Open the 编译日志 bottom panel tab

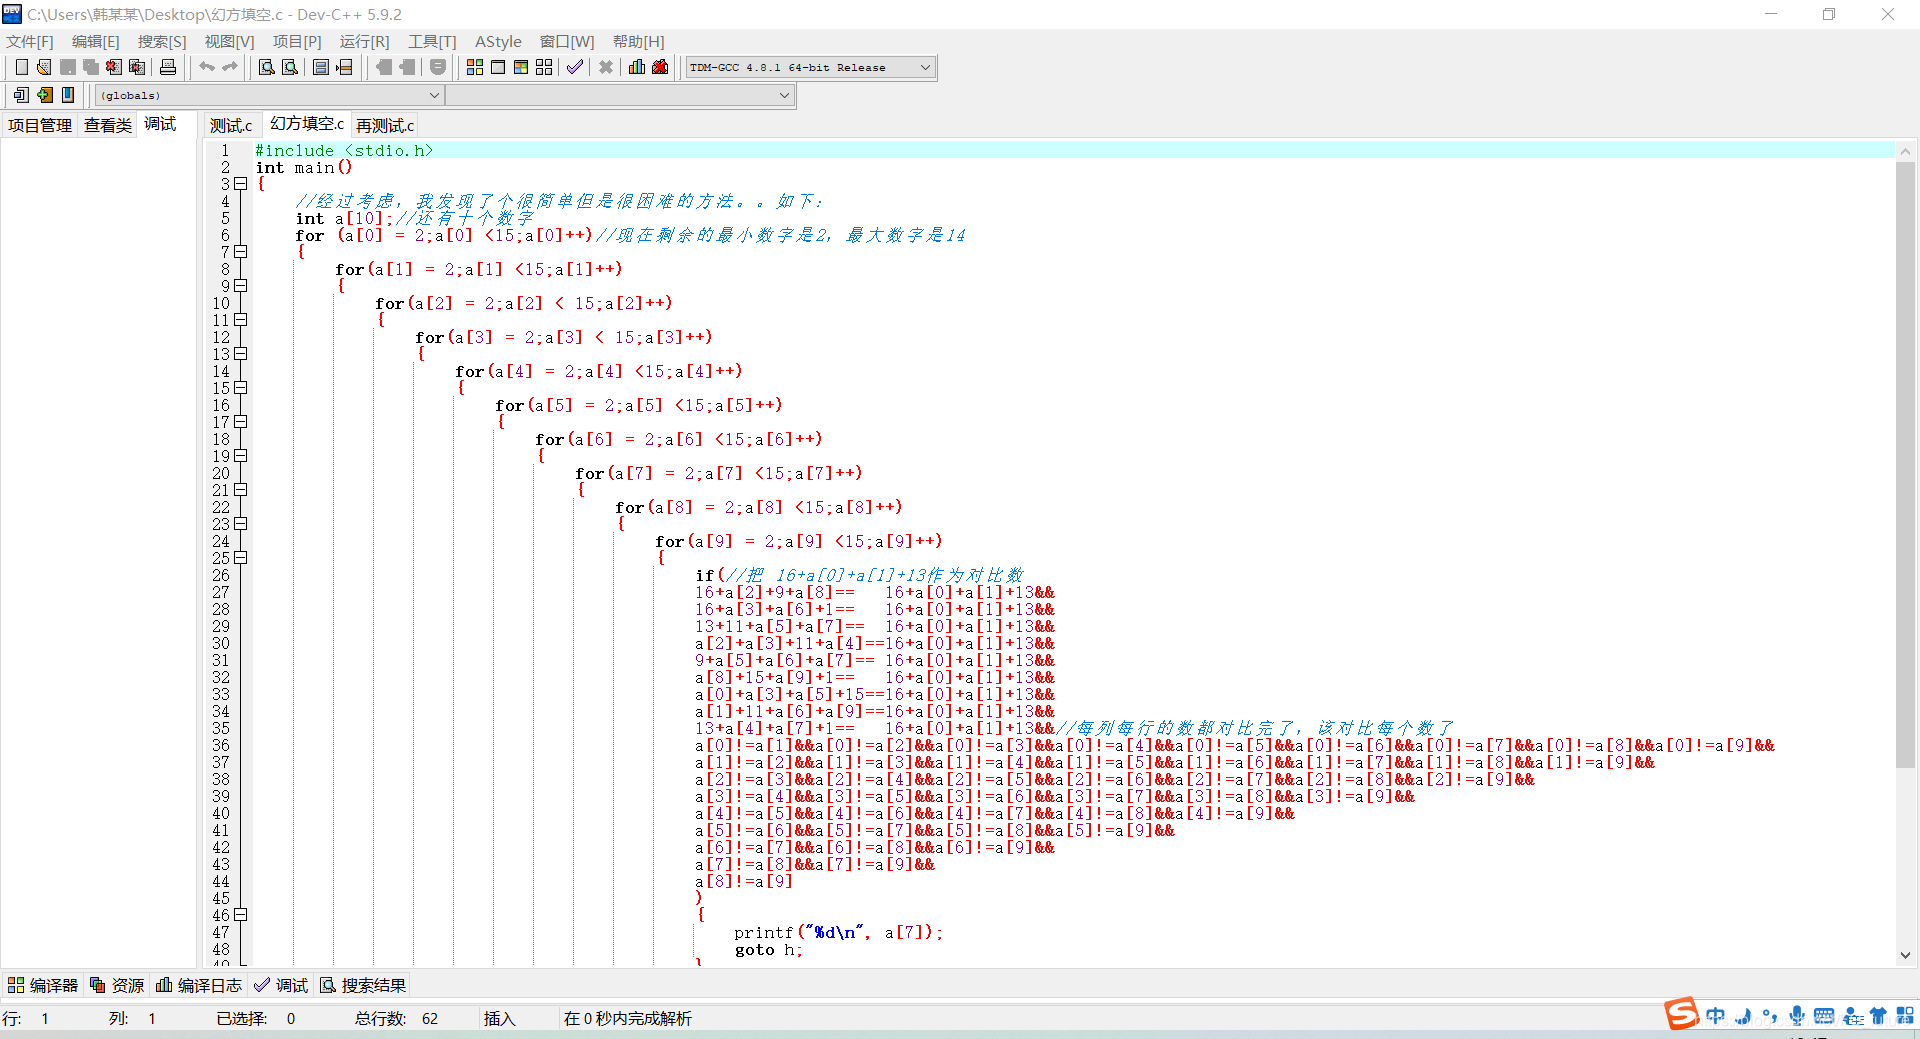pos(199,985)
